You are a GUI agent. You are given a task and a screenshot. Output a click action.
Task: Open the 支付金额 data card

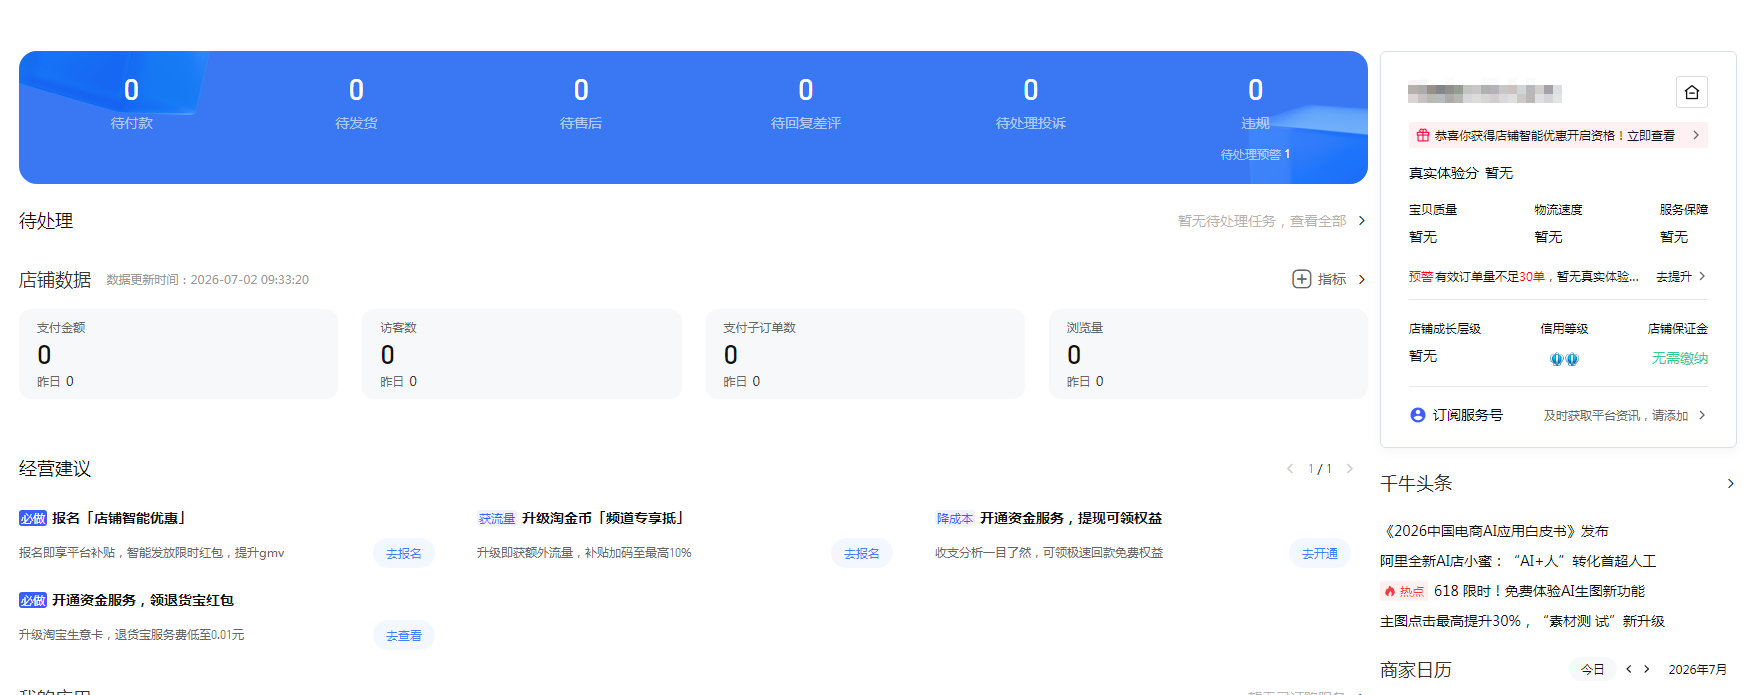pyautogui.click(x=178, y=354)
